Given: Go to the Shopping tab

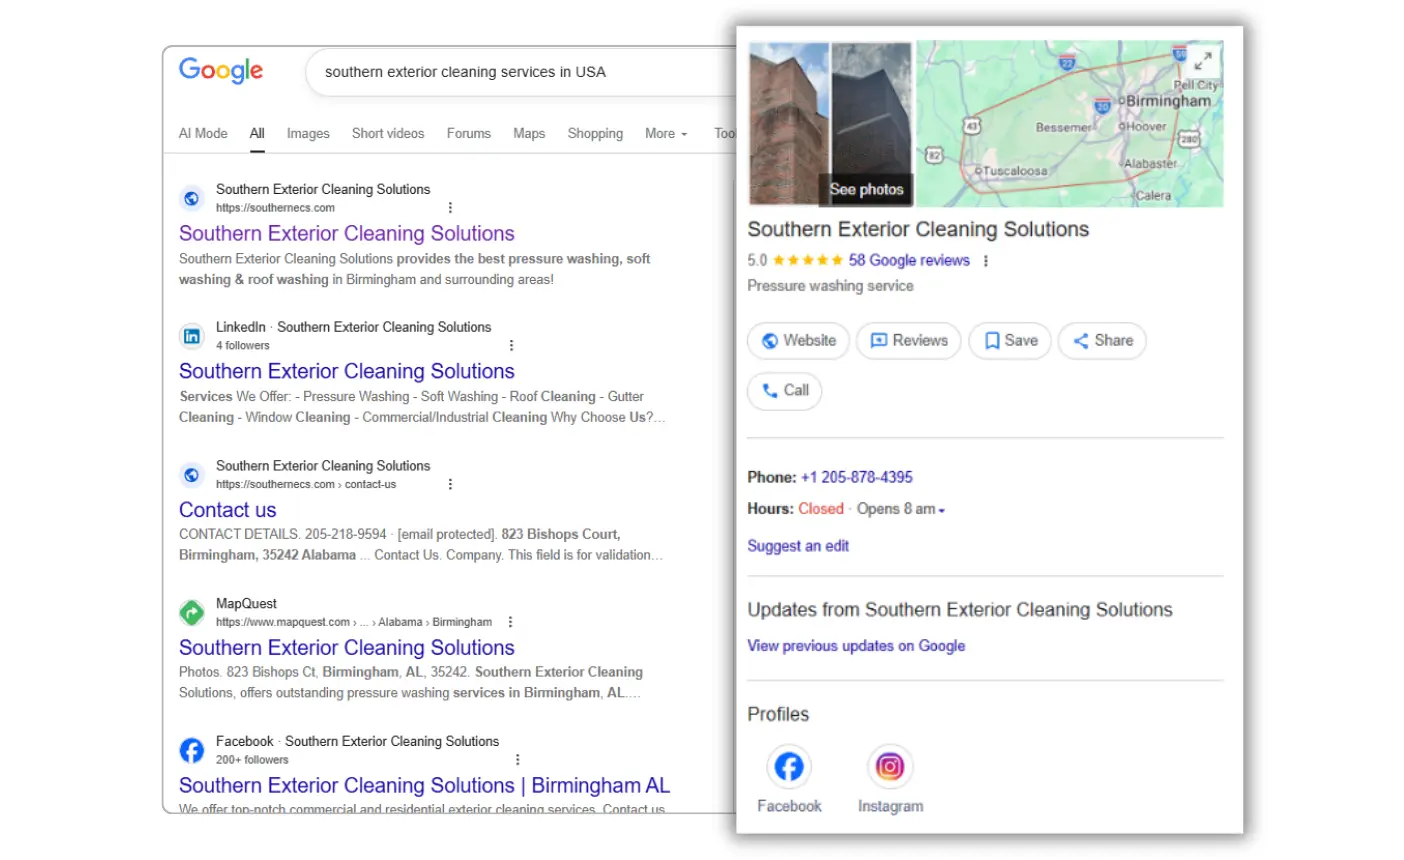Looking at the screenshot, I should tap(595, 133).
